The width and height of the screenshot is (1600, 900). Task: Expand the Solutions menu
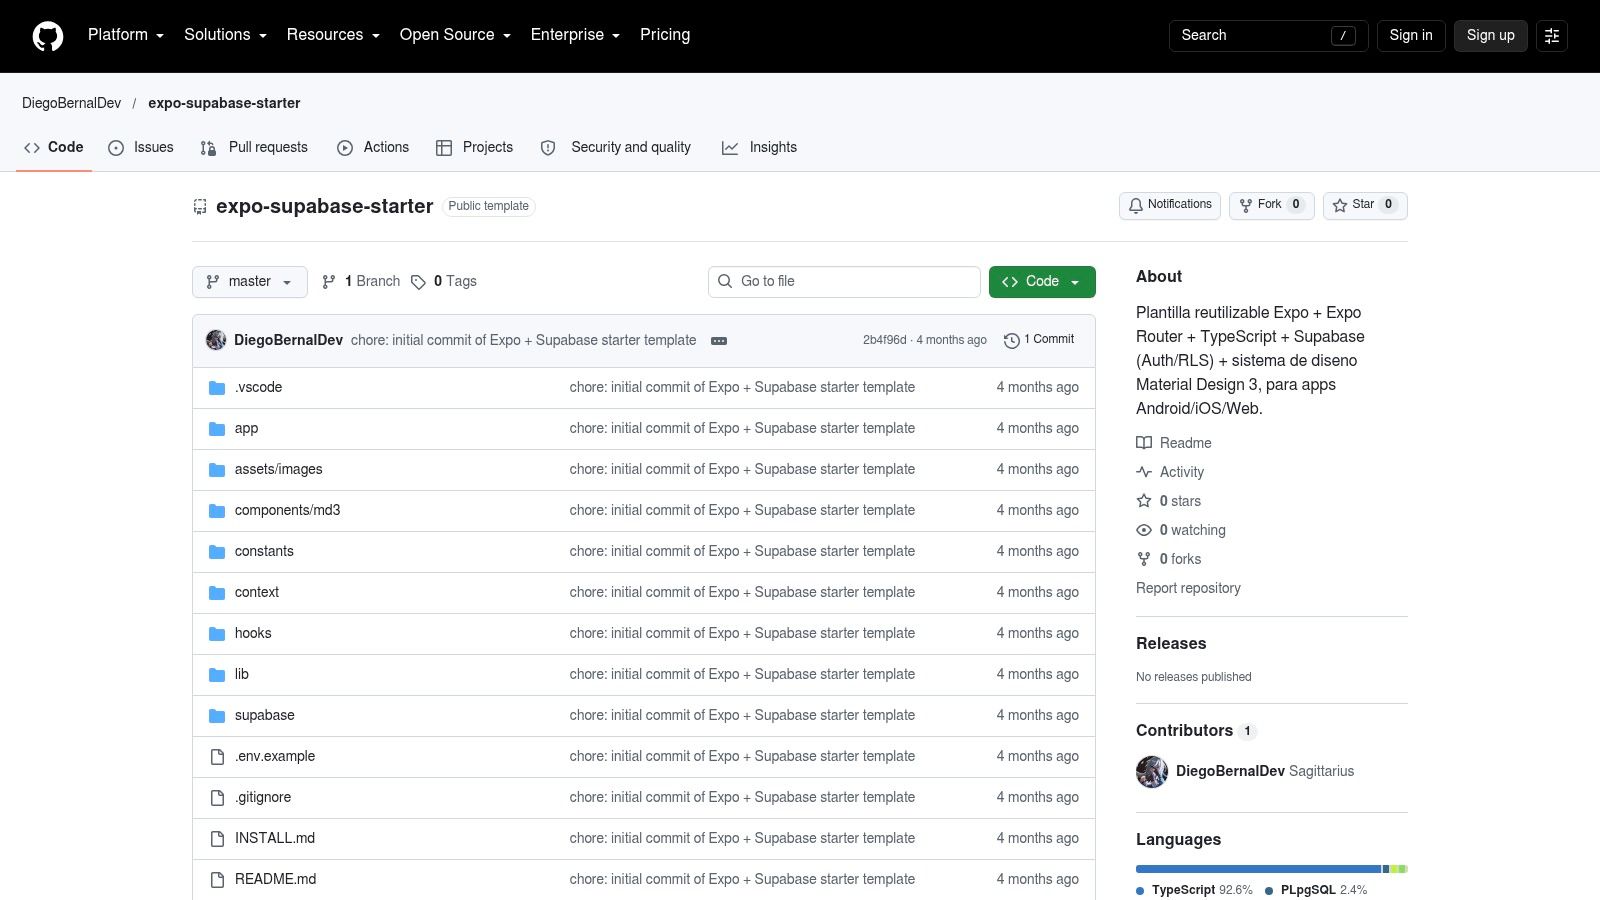[x=225, y=35]
